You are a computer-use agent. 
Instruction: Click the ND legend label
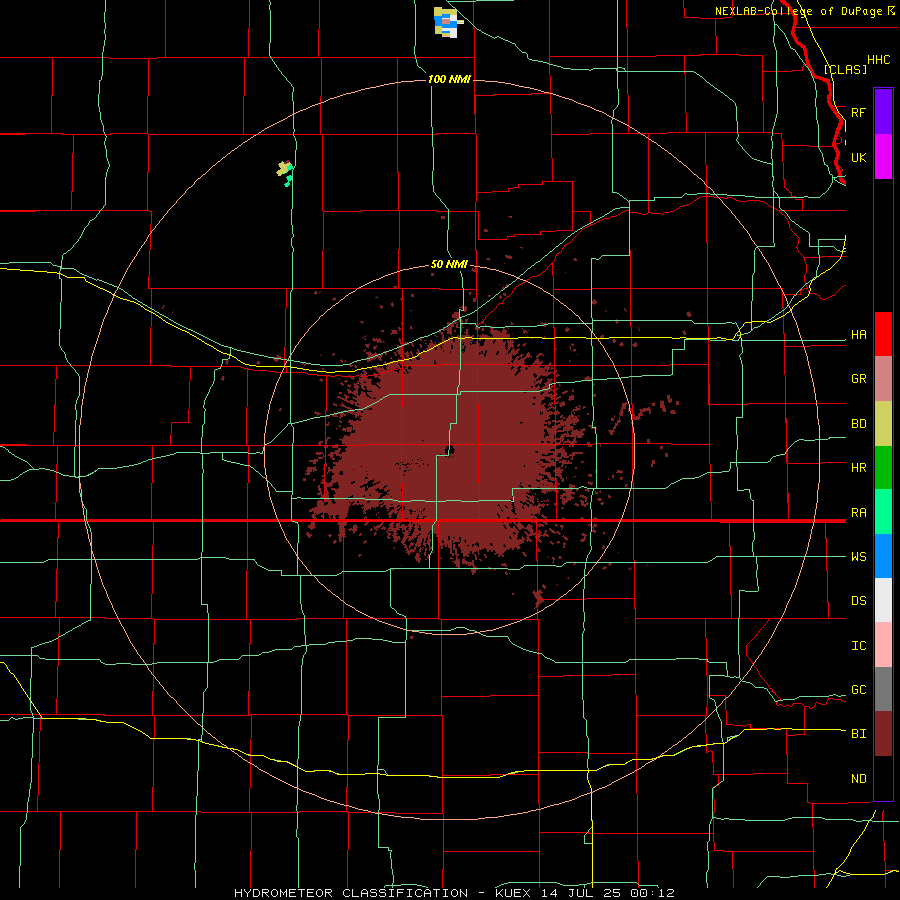click(x=858, y=779)
